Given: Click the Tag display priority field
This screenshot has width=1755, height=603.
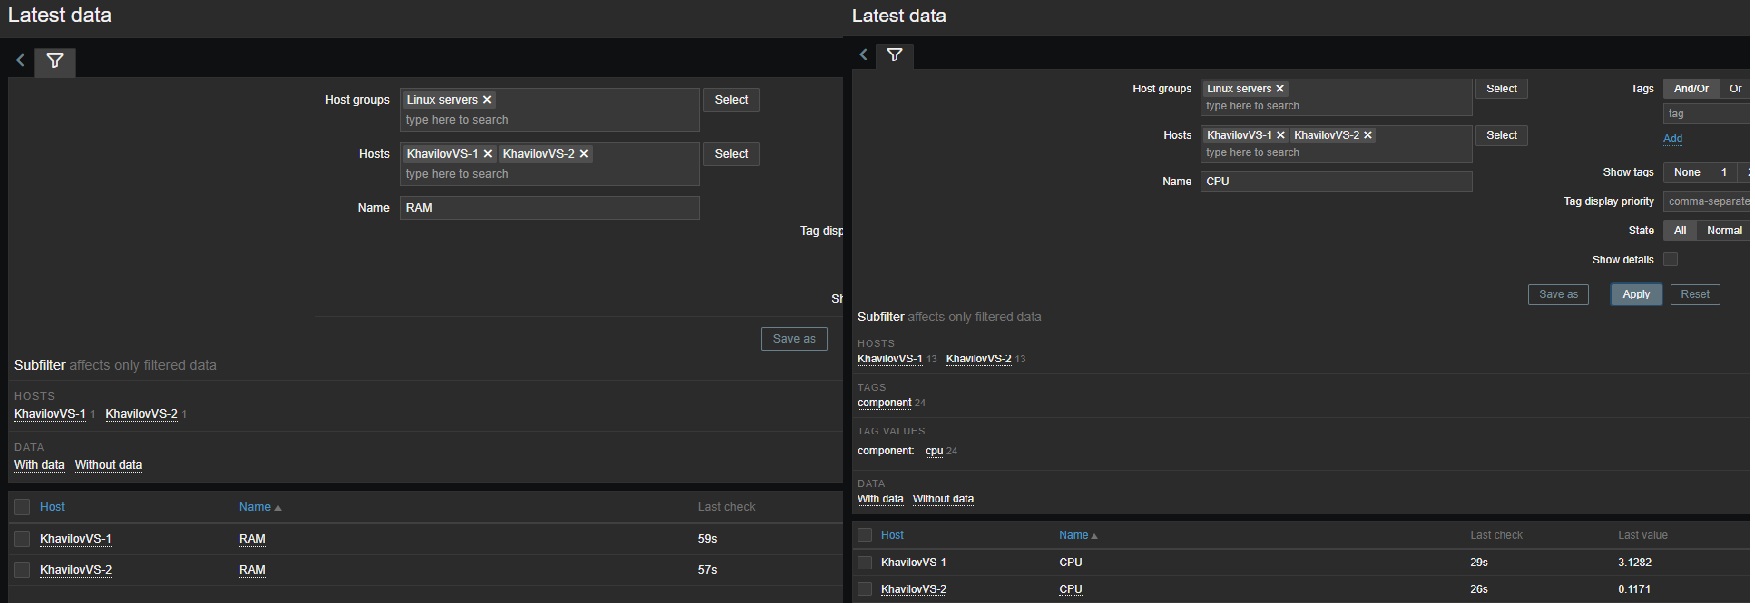Looking at the screenshot, I should [x=1707, y=201].
